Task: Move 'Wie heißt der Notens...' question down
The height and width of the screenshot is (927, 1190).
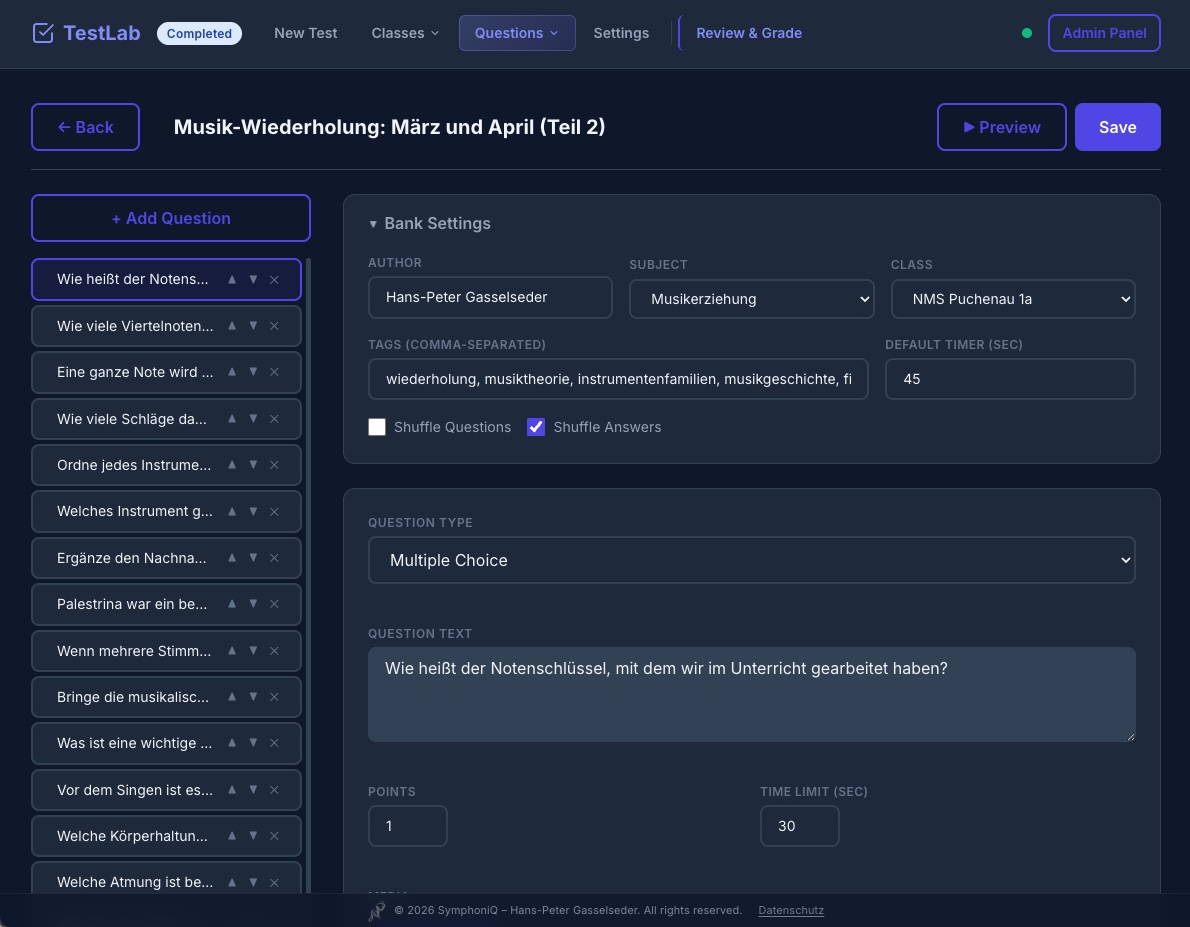Action: point(253,279)
